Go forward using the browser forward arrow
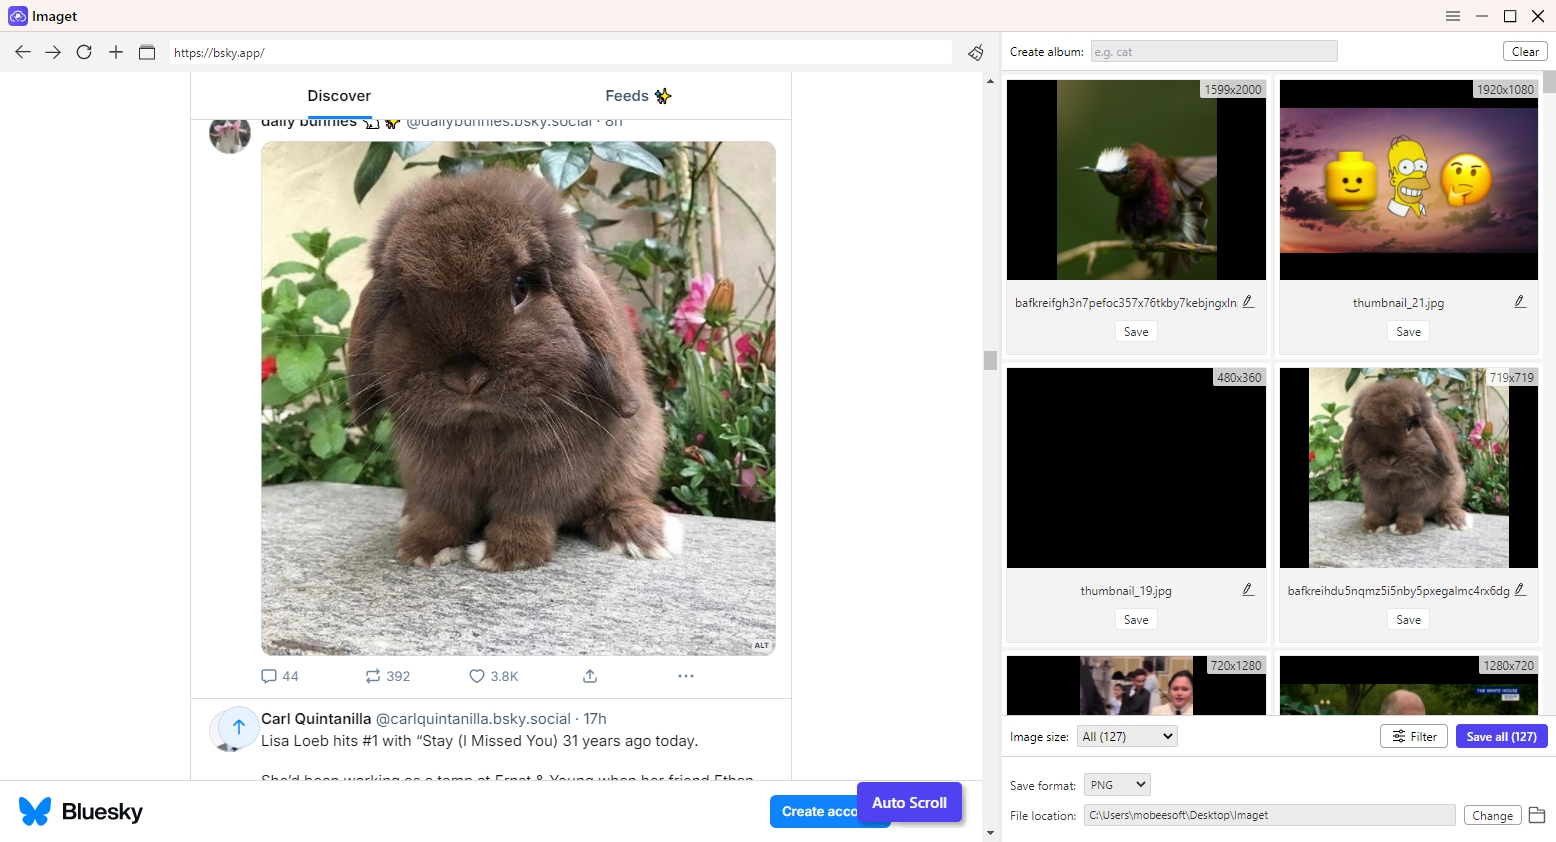 coord(53,52)
